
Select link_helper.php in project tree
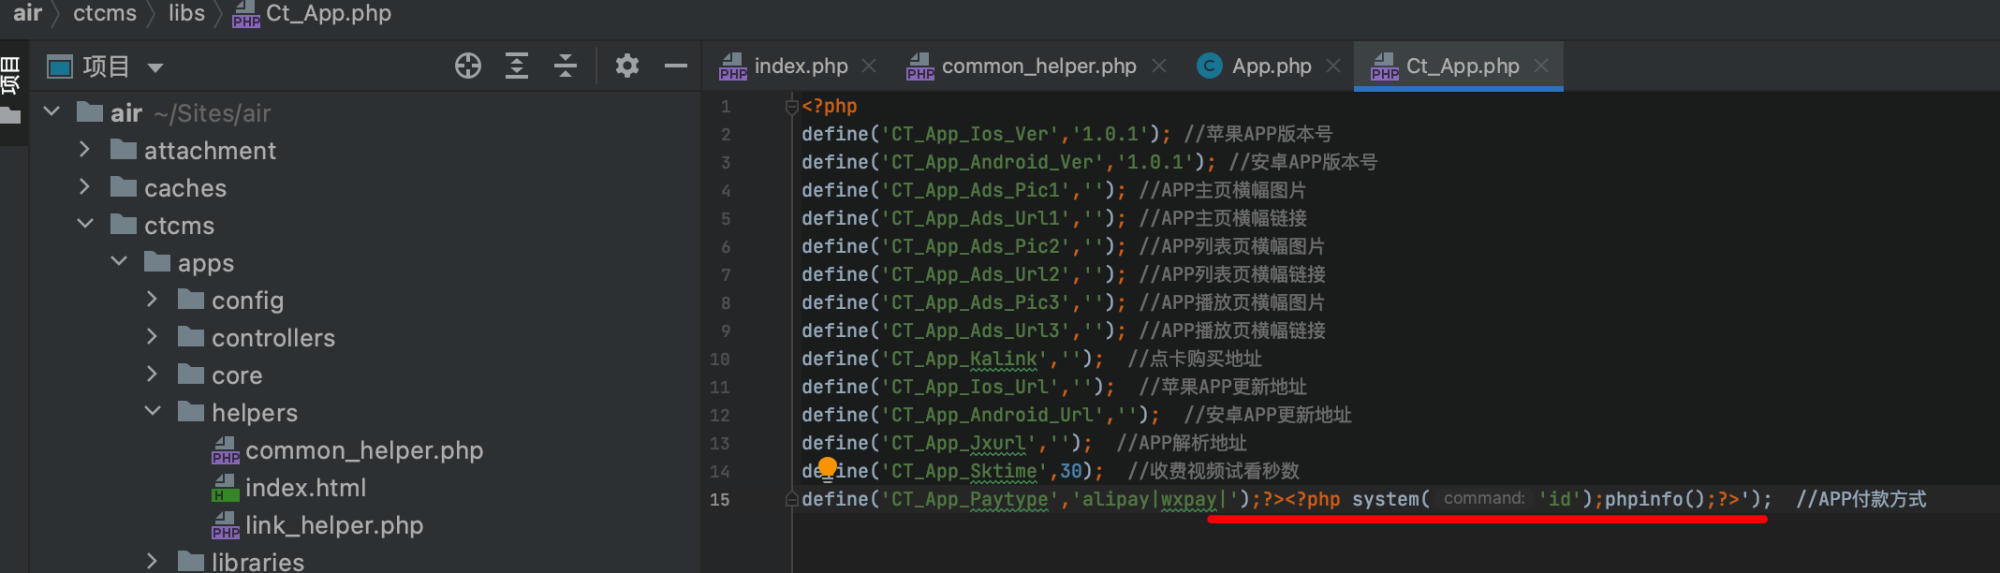pyautogui.click(x=334, y=525)
